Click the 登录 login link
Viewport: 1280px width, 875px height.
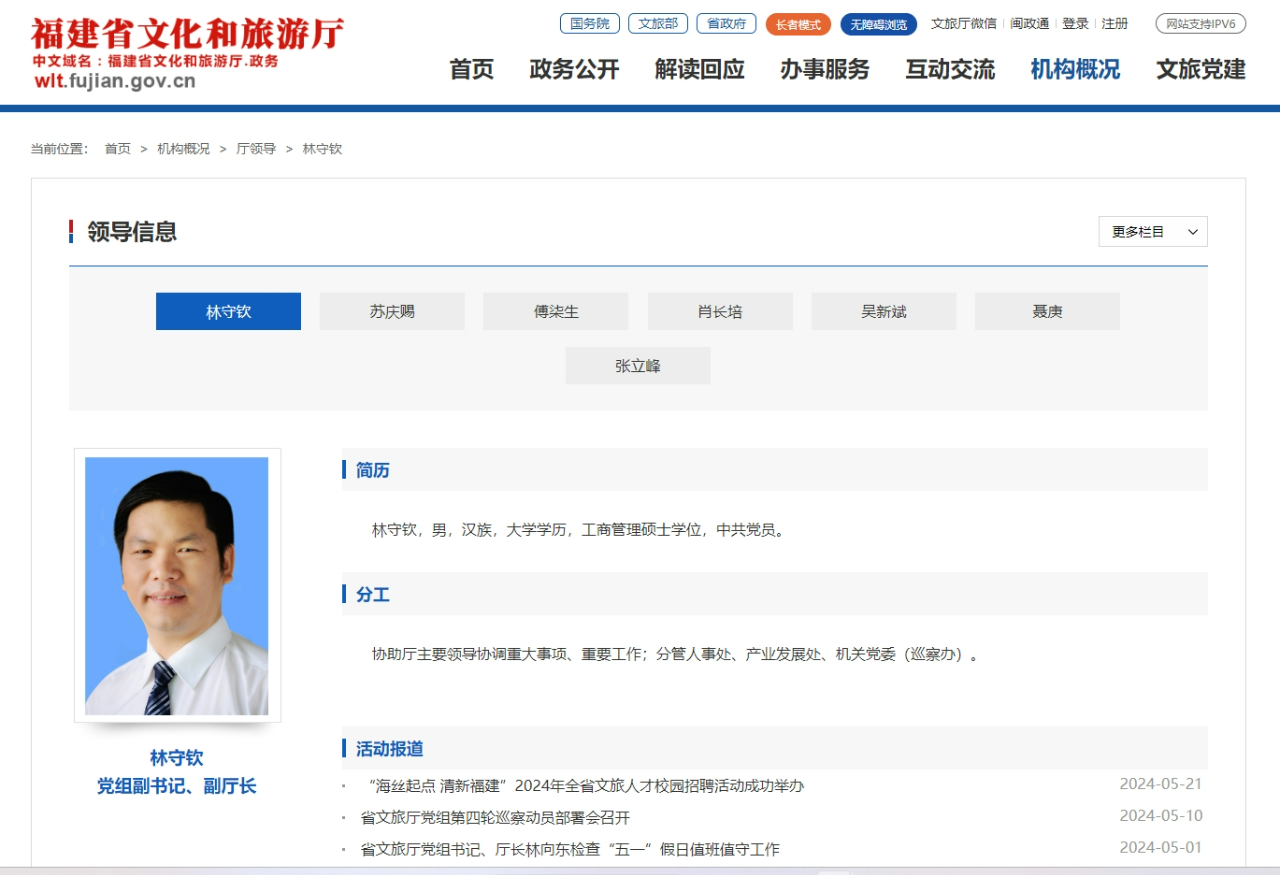point(1076,23)
